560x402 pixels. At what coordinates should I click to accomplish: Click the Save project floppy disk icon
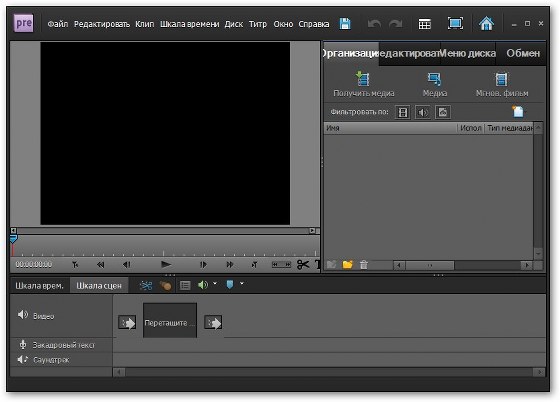click(x=345, y=24)
